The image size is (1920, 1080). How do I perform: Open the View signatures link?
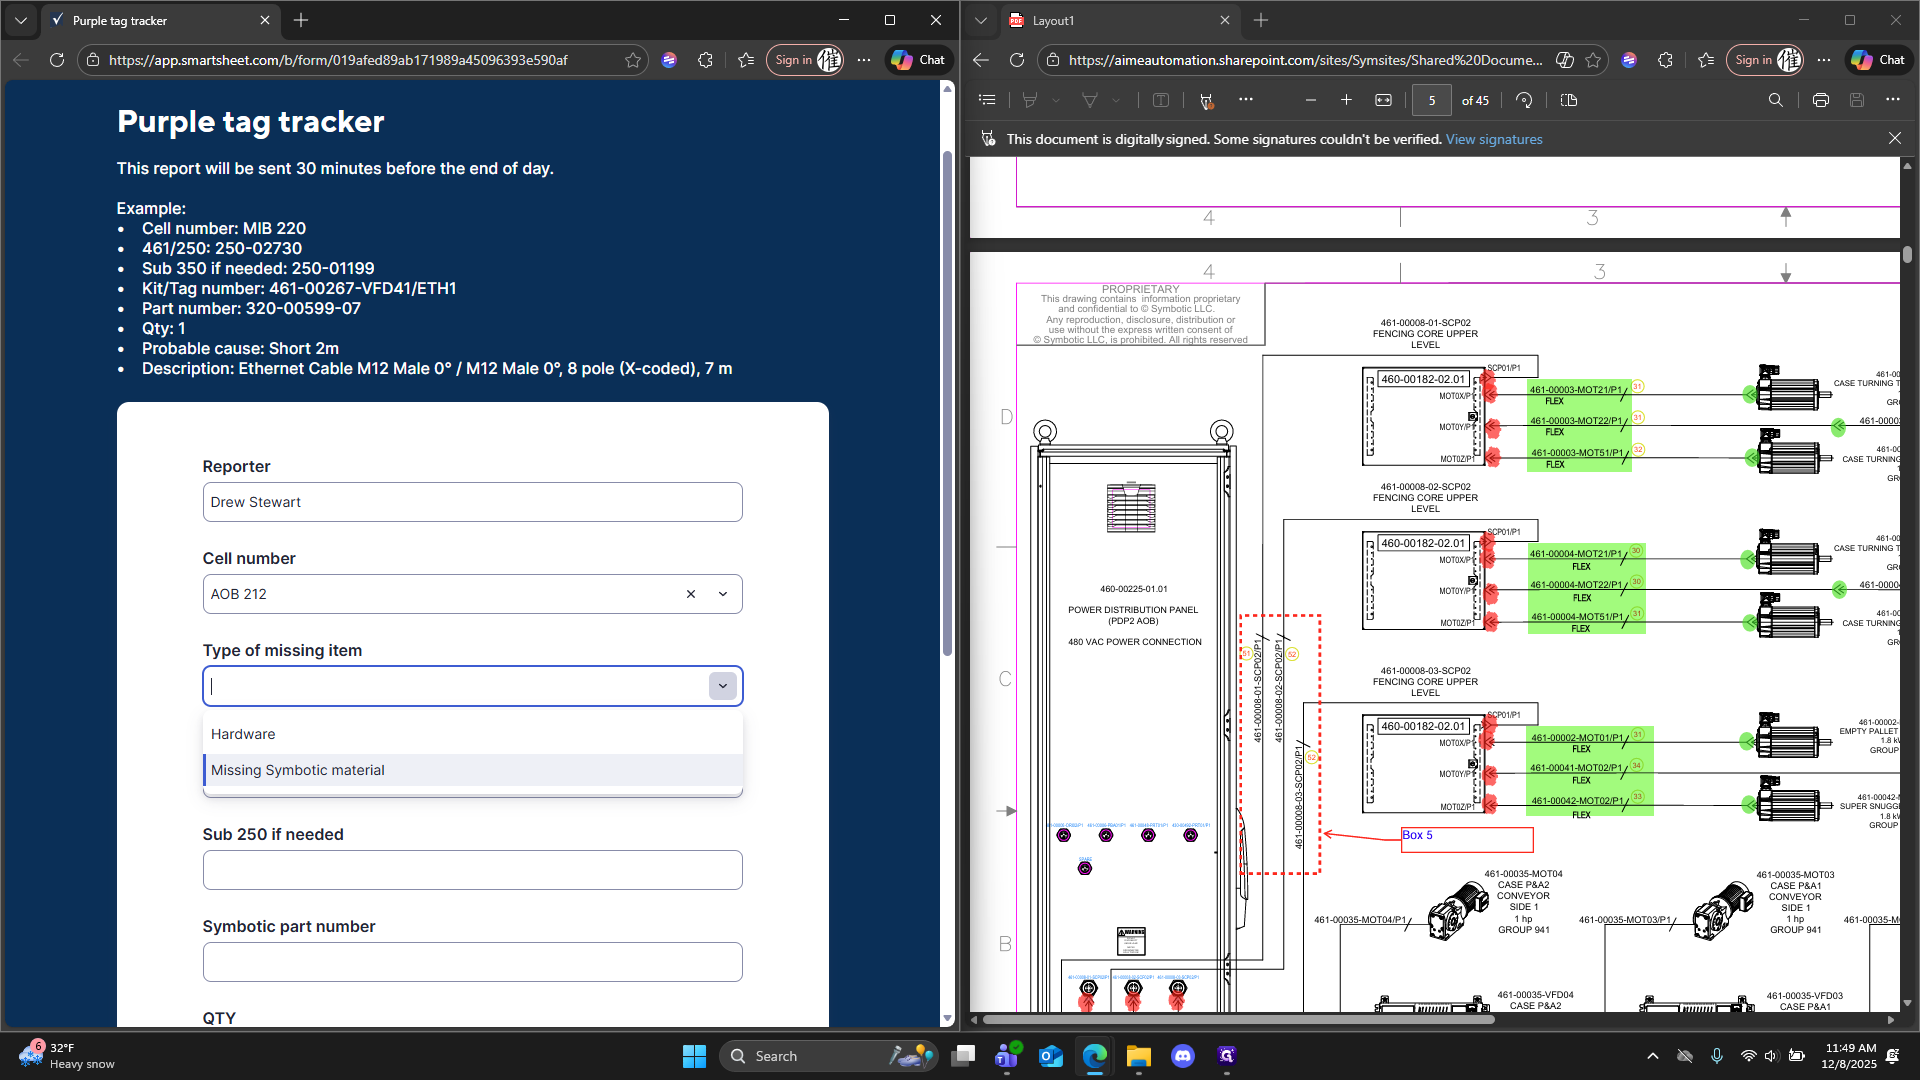(1493, 139)
